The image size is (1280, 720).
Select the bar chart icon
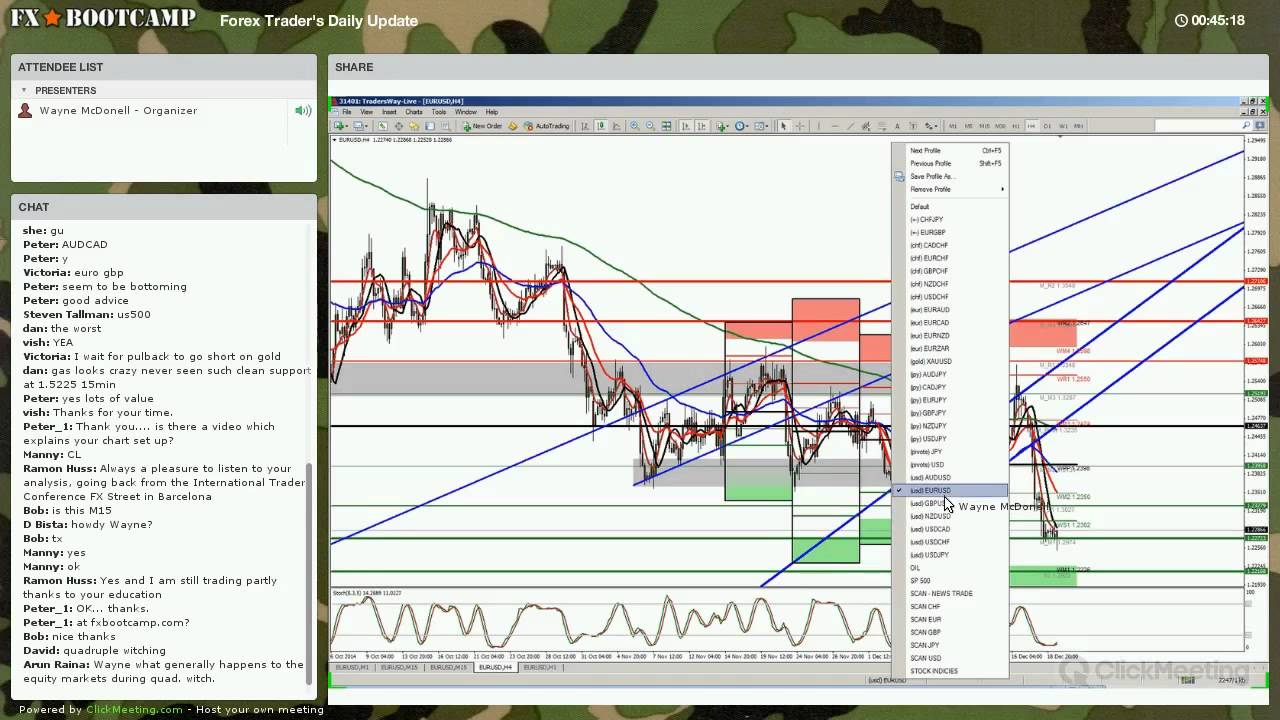click(x=585, y=126)
